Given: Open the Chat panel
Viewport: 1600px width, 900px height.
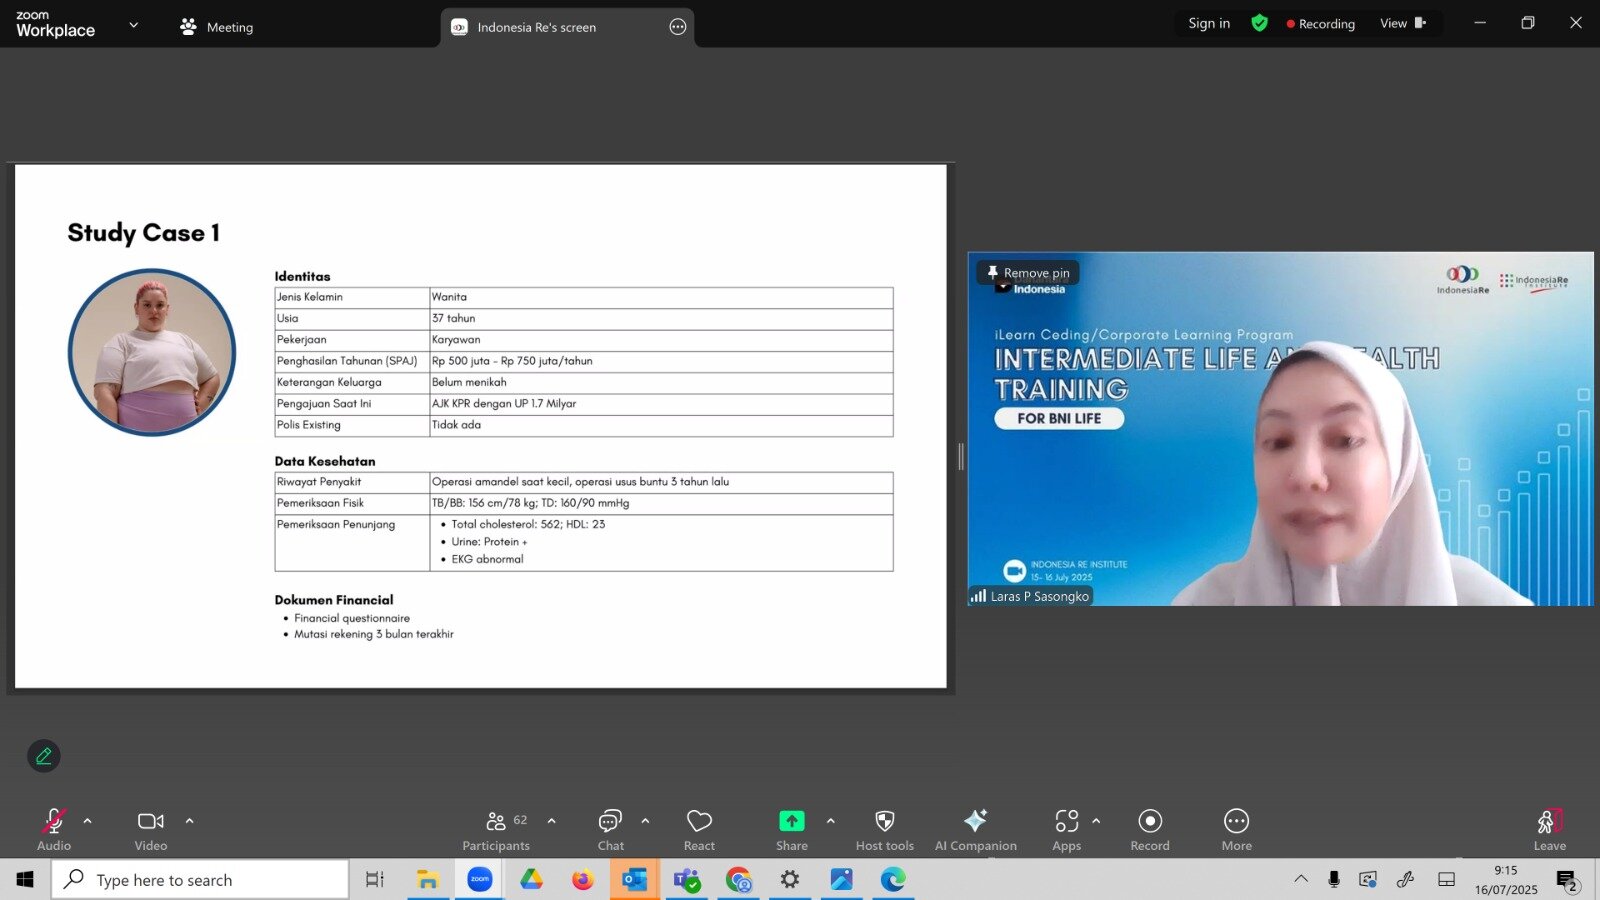Looking at the screenshot, I should click(x=611, y=830).
